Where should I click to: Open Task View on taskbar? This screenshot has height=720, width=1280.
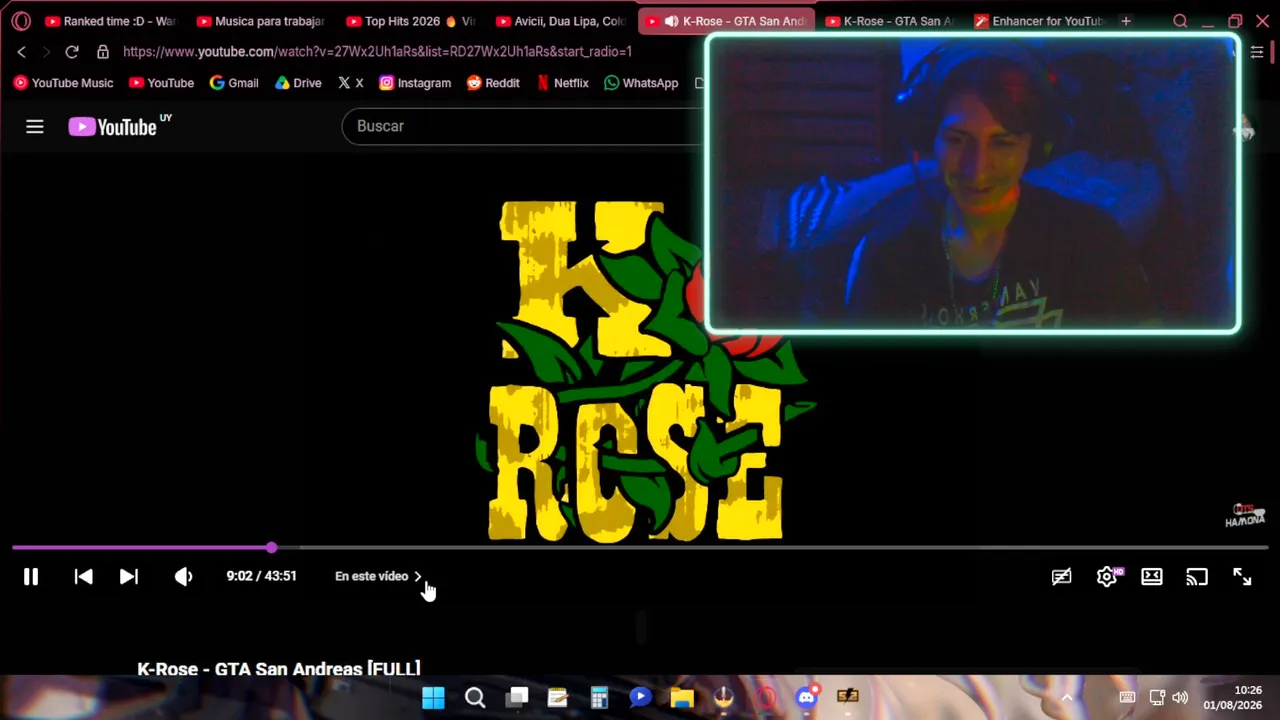click(517, 697)
